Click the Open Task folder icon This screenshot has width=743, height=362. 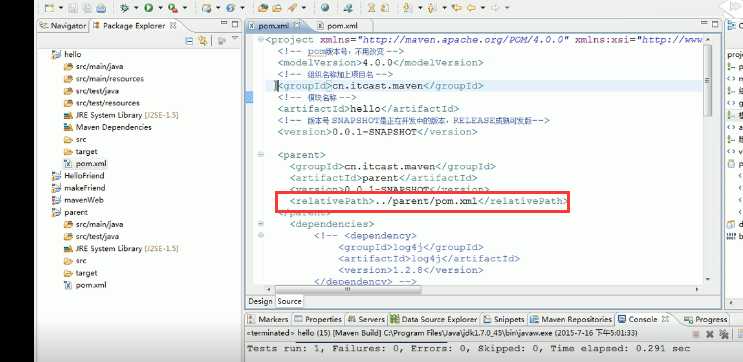point(277,8)
